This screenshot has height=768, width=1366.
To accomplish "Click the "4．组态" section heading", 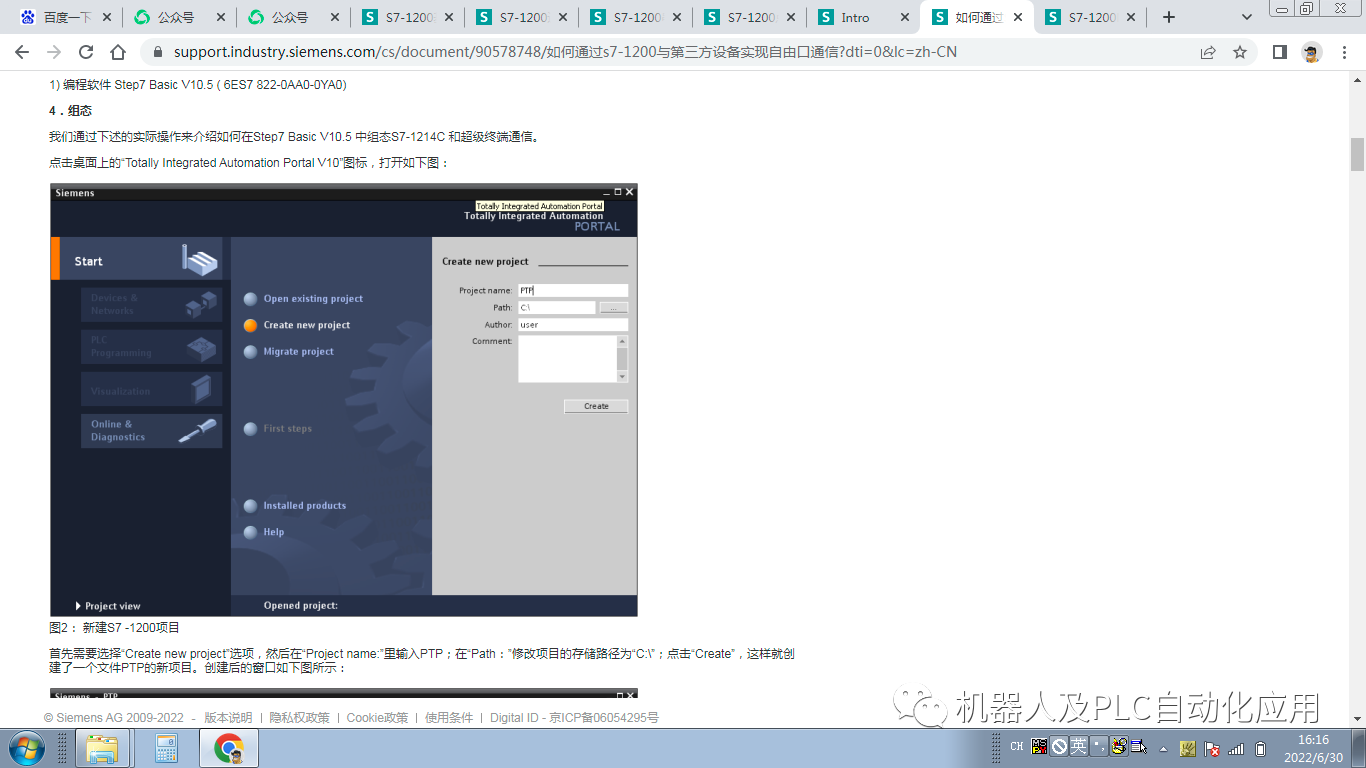I will click(70, 111).
